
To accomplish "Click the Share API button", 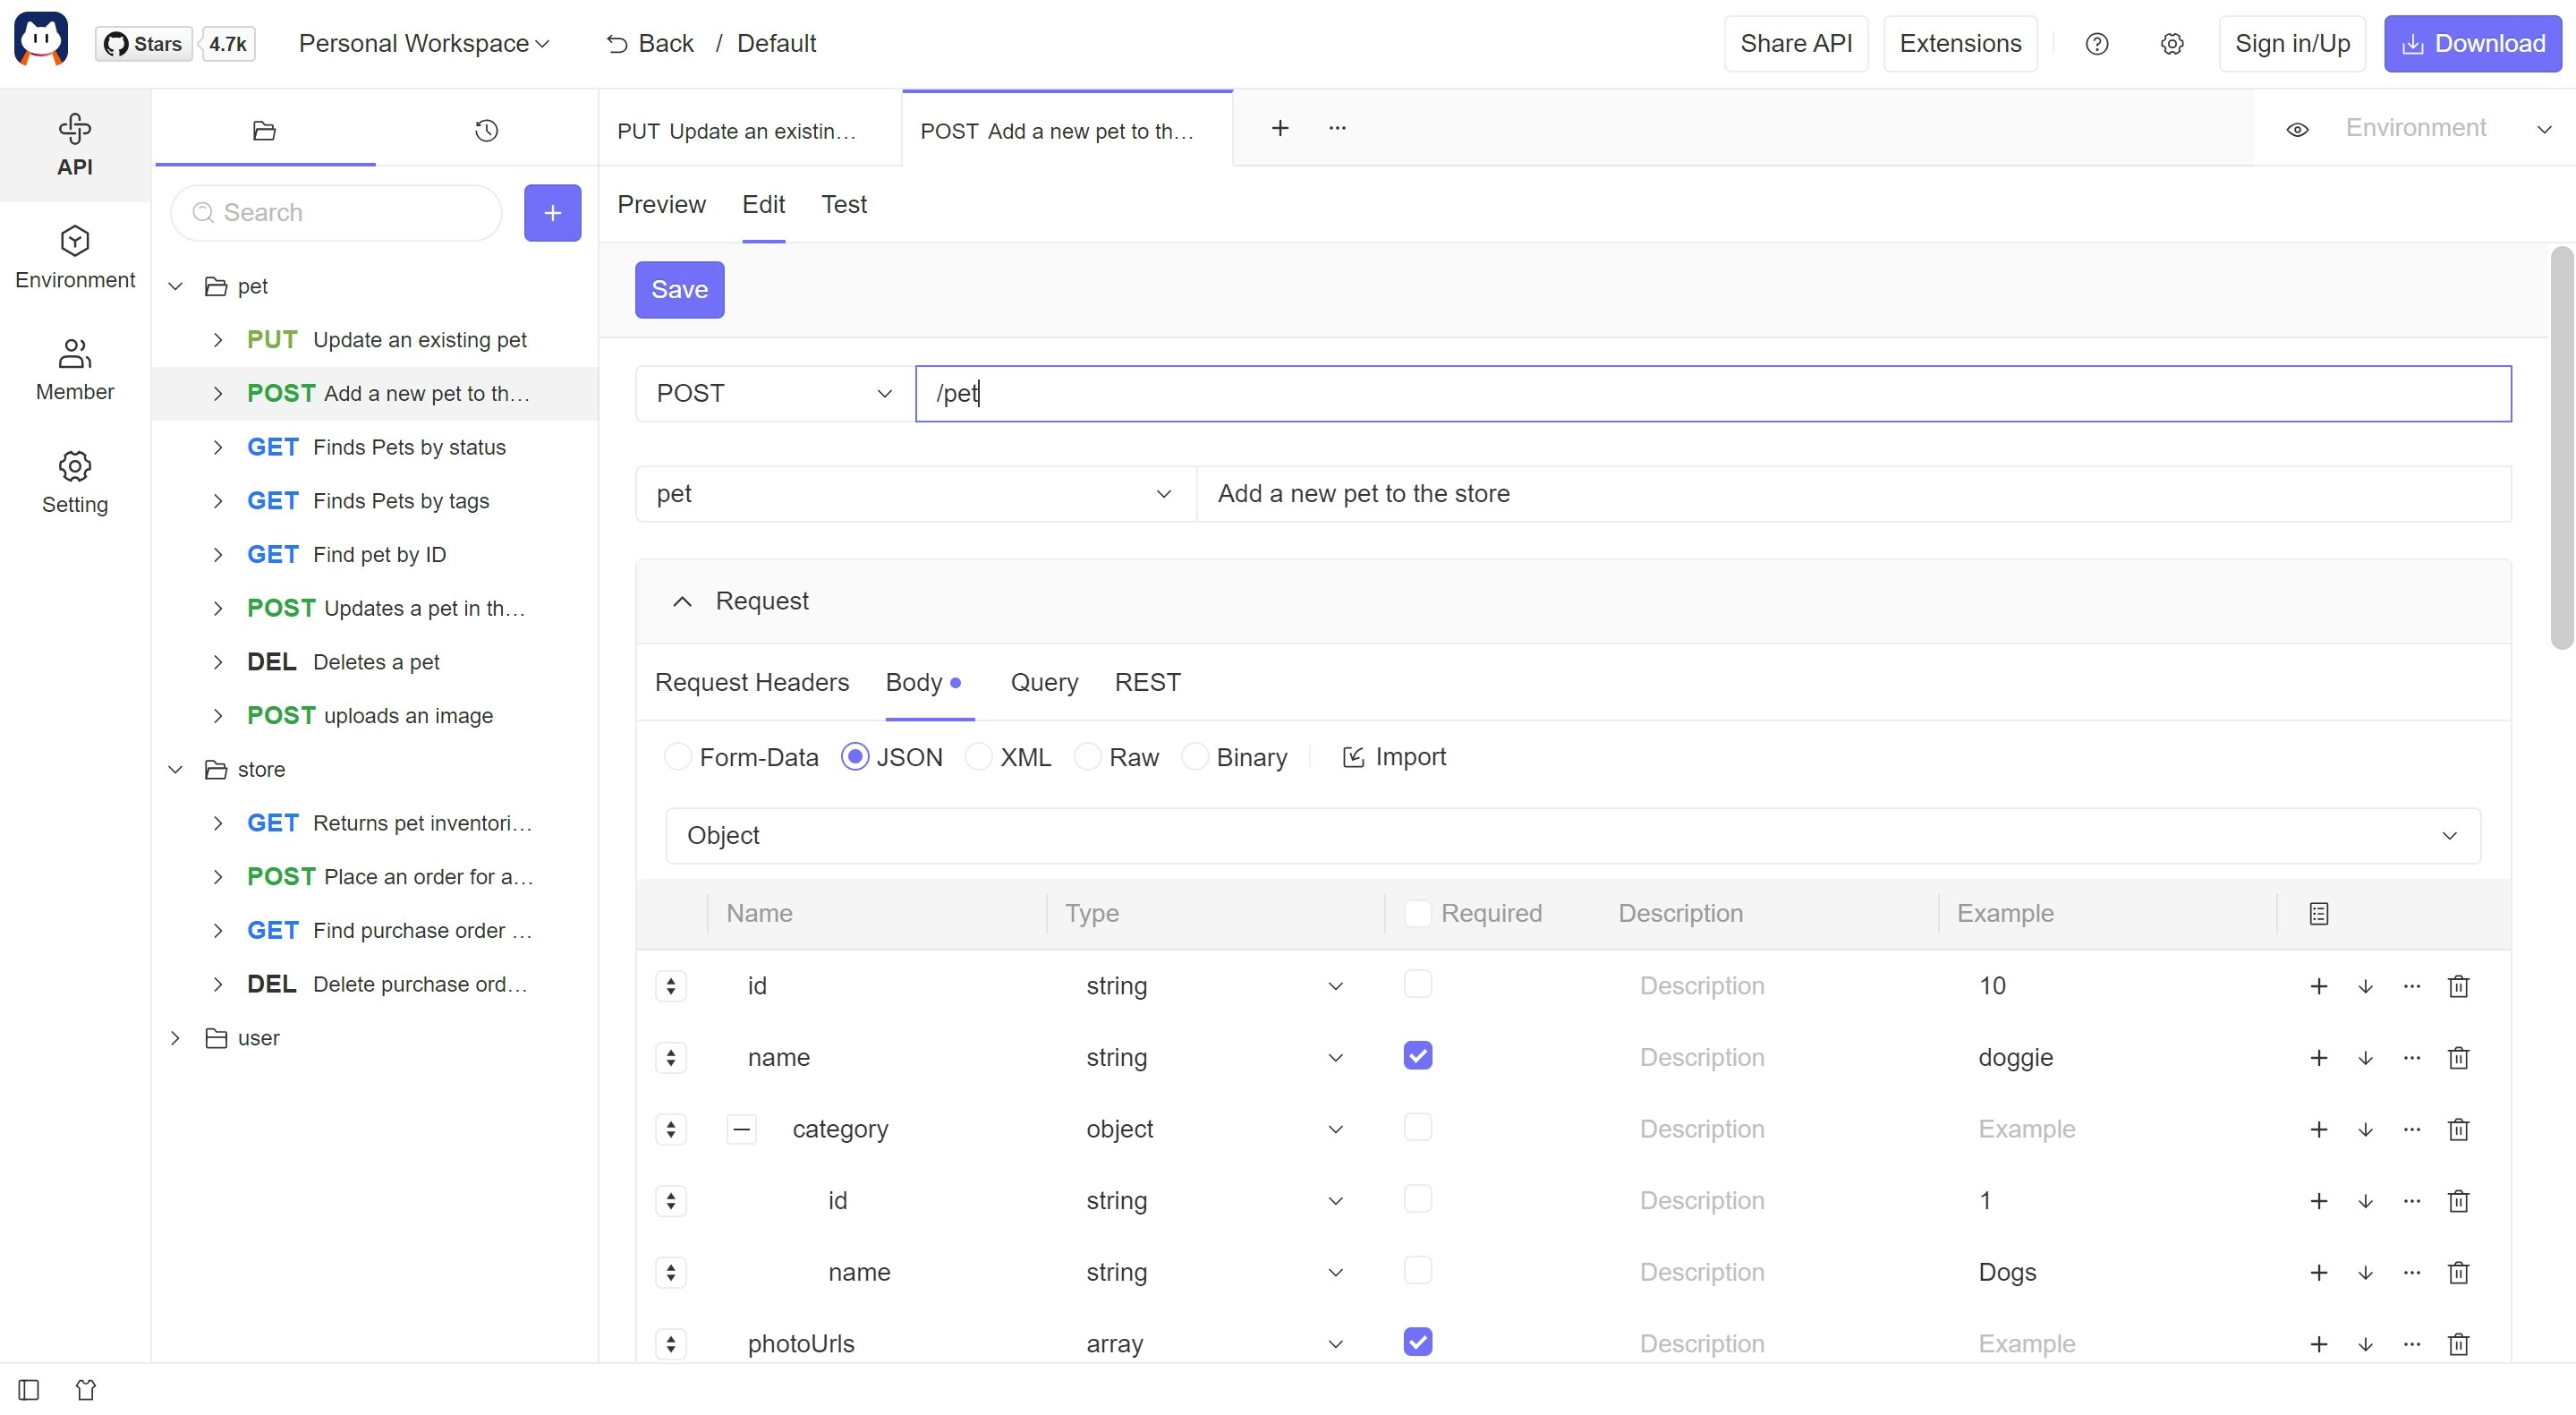I will coord(1796,44).
